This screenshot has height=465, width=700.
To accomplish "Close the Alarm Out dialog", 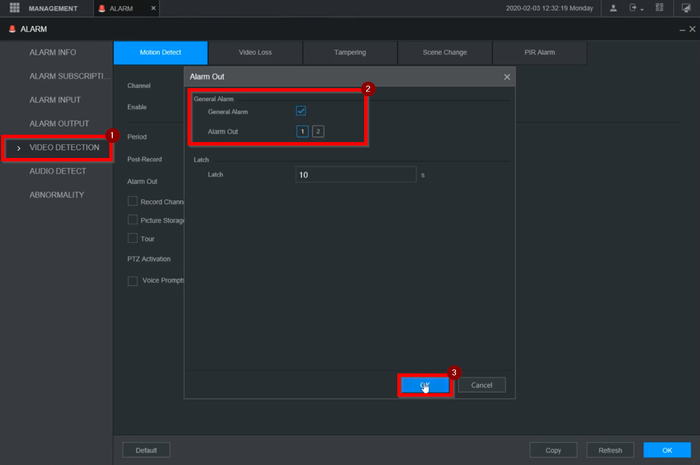I will click(x=507, y=77).
